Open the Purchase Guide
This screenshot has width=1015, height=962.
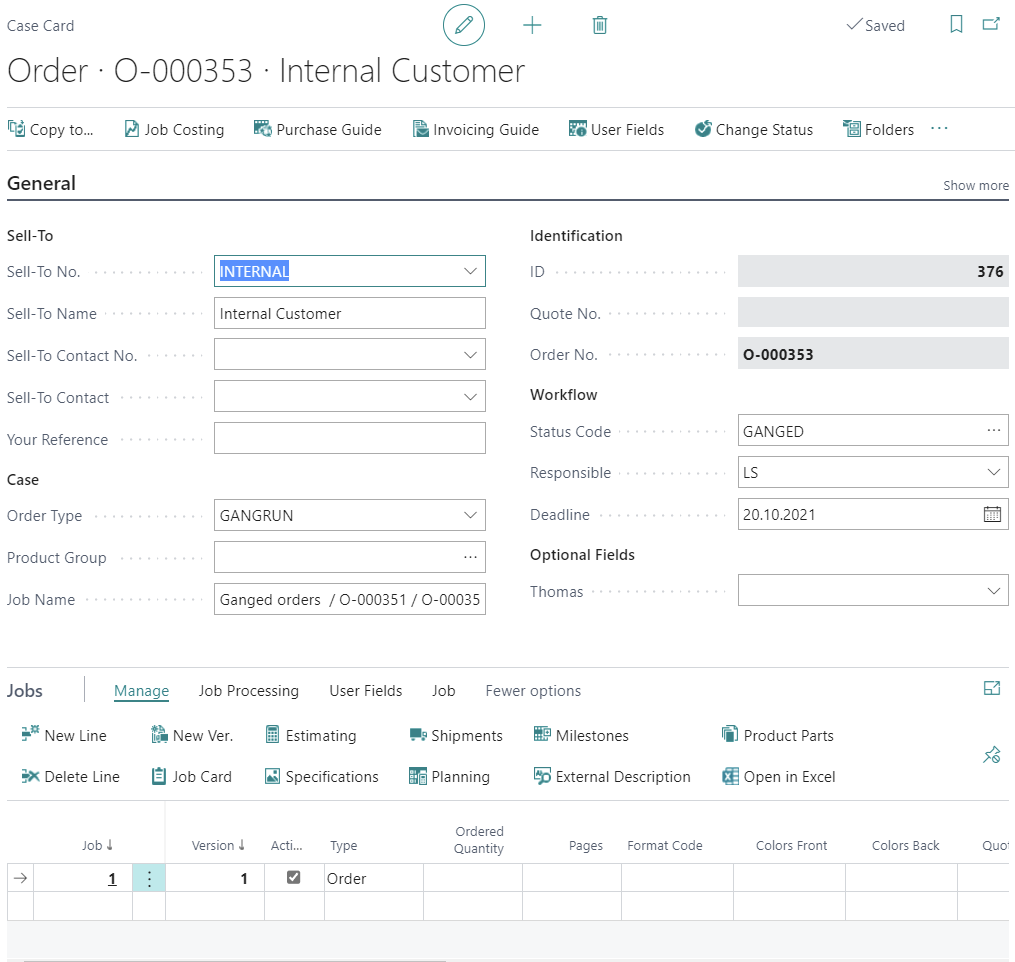point(318,130)
